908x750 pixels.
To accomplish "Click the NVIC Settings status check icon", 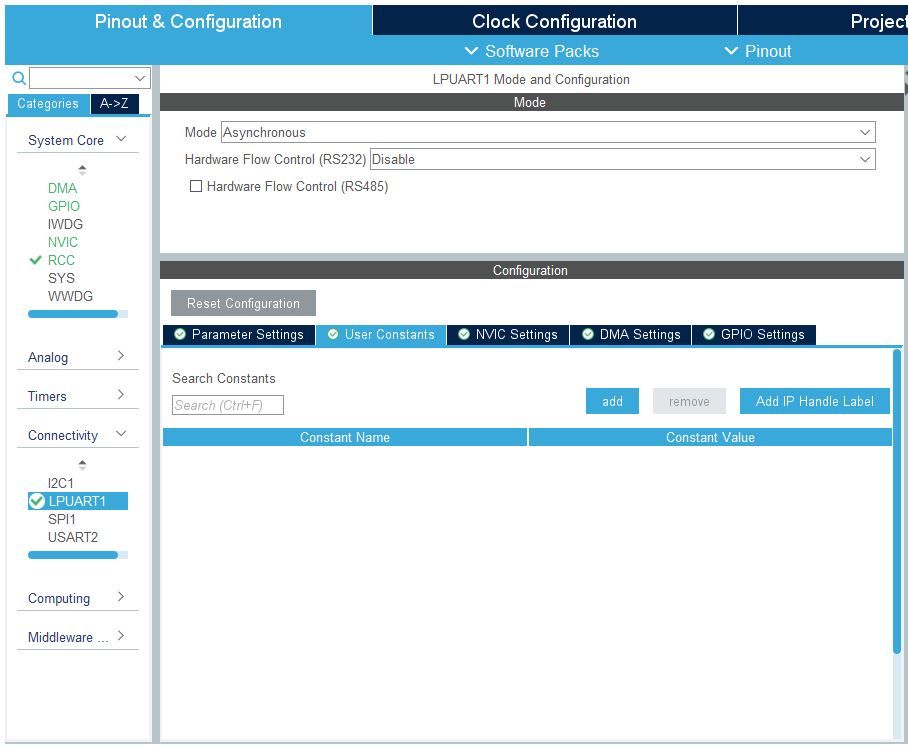I will [464, 334].
